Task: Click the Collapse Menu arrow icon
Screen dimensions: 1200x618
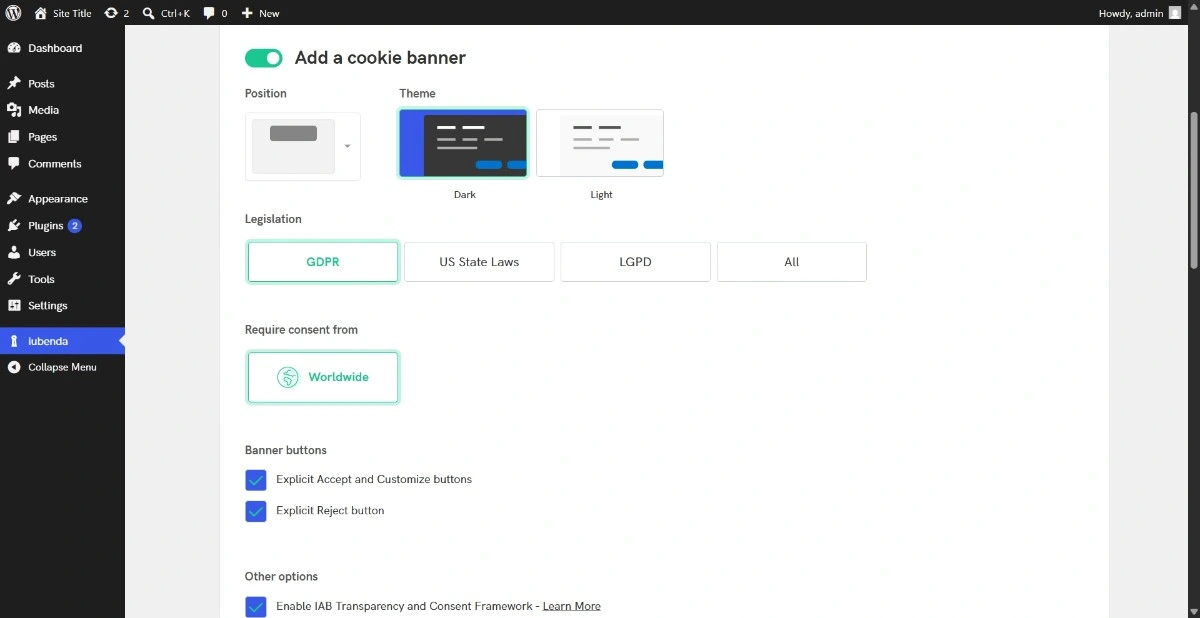Action: 14,367
